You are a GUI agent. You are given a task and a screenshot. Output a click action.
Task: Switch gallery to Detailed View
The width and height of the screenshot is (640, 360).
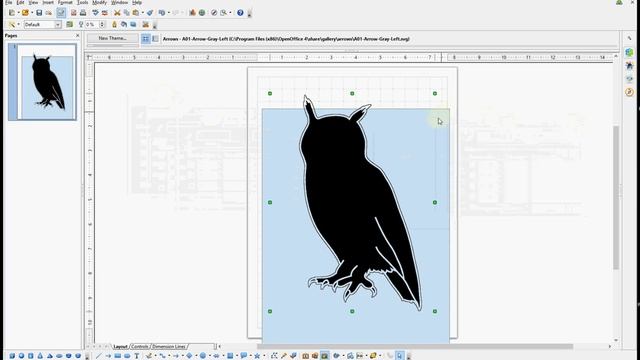tap(156, 39)
